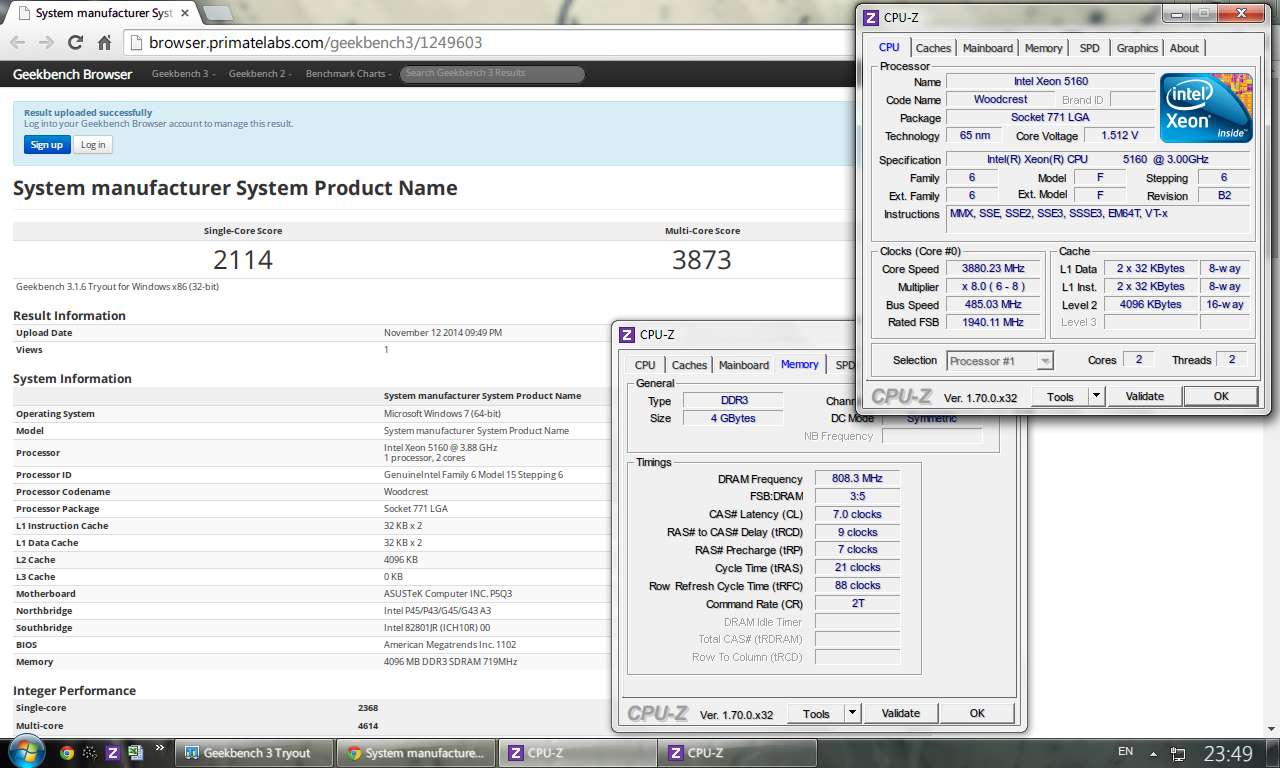This screenshot has width=1280, height=768.
Task: Click Single-Core Score value 2114
Action: (243, 260)
